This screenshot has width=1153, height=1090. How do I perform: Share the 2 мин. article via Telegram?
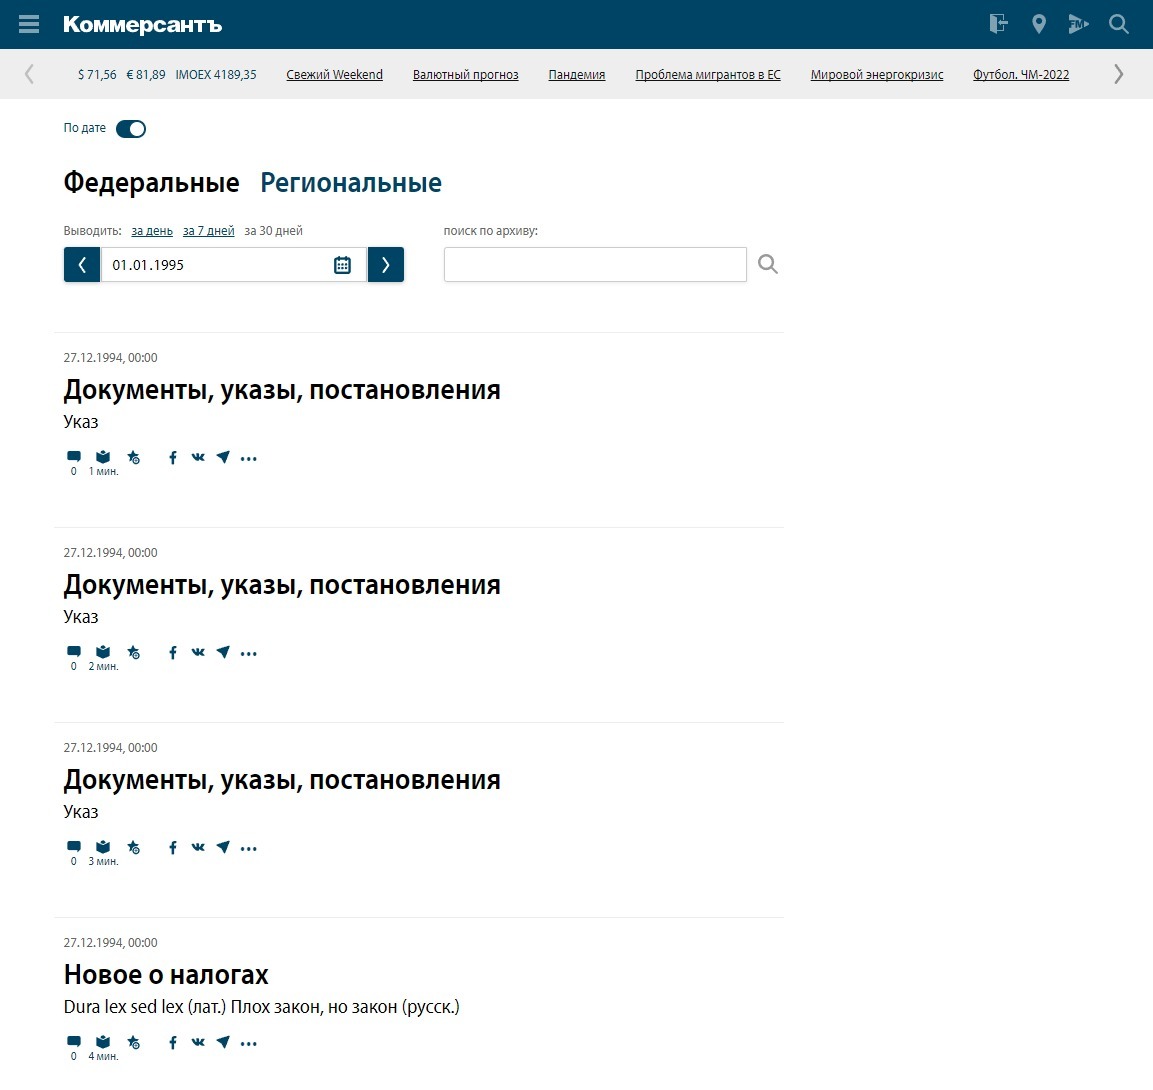(x=223, y=652)
